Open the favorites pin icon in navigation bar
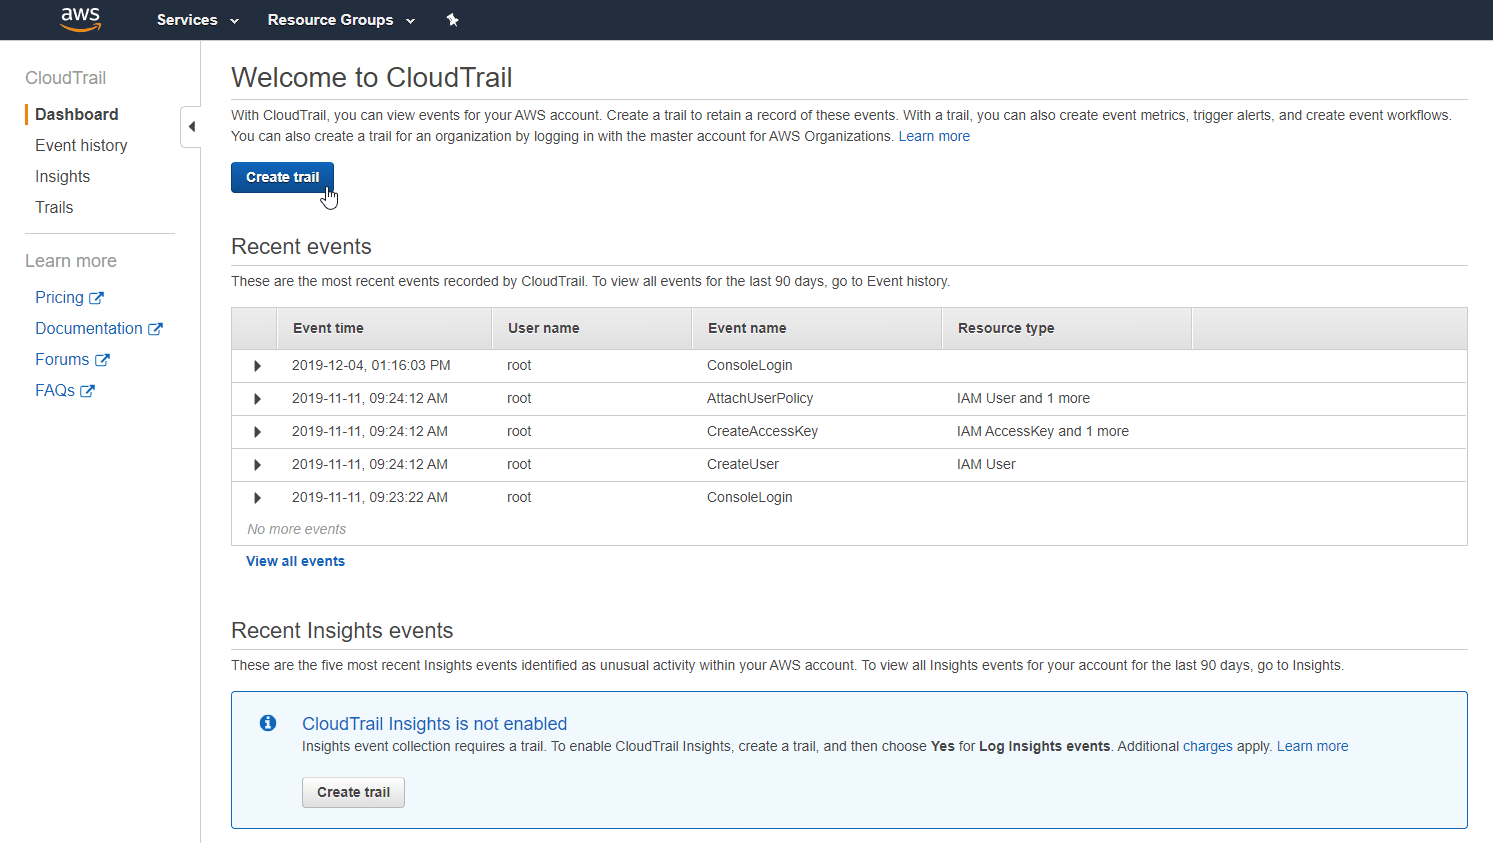Screen dimensions: 1493x843 (452, 19)
